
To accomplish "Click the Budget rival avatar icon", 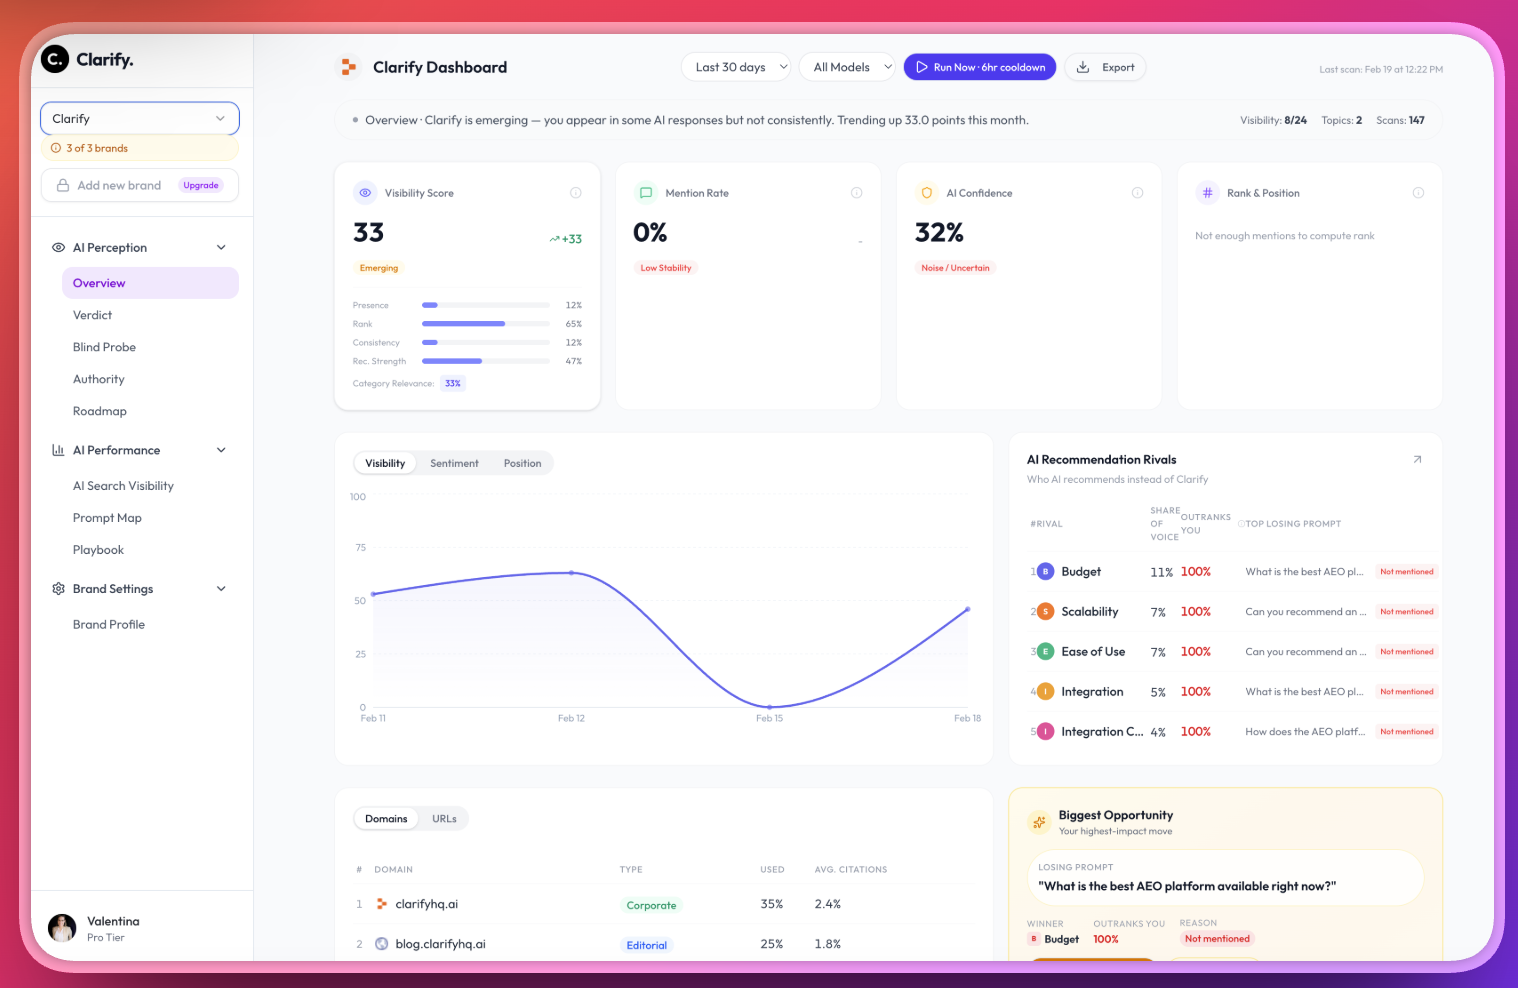I will 1045,572.
